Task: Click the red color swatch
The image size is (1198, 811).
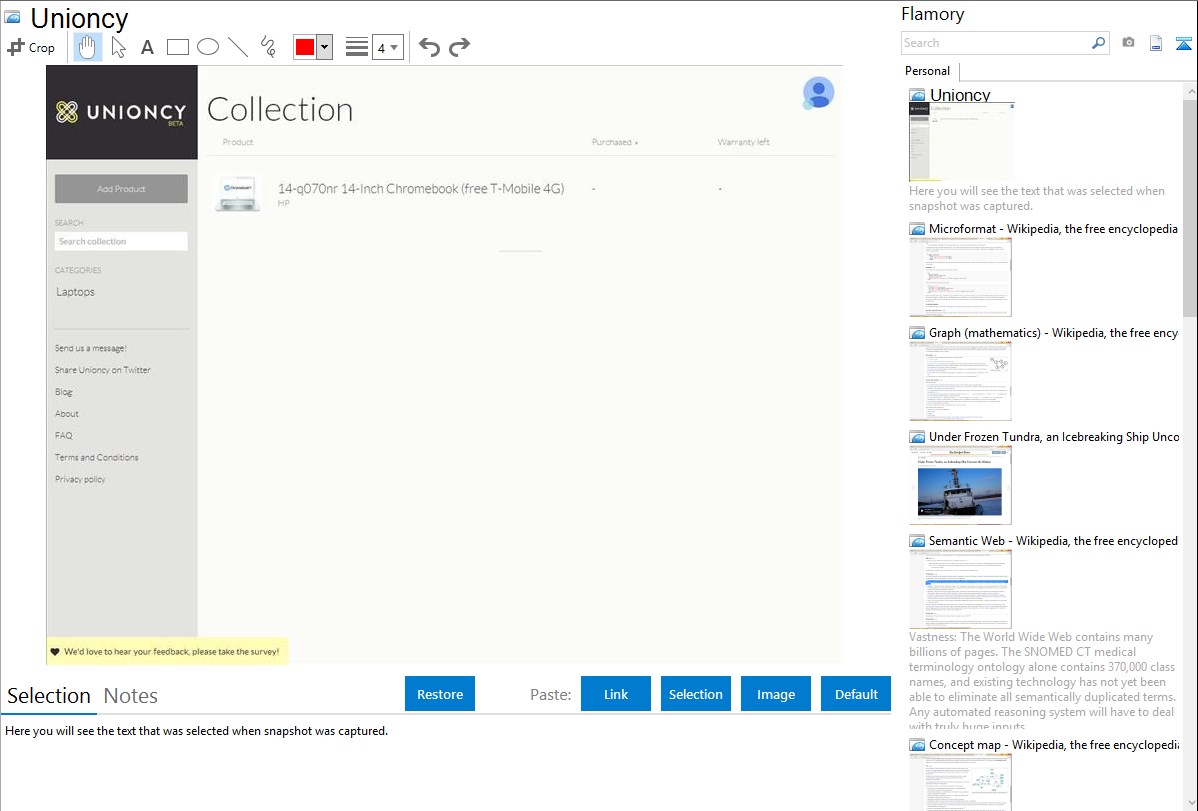Action: (305, 47)
